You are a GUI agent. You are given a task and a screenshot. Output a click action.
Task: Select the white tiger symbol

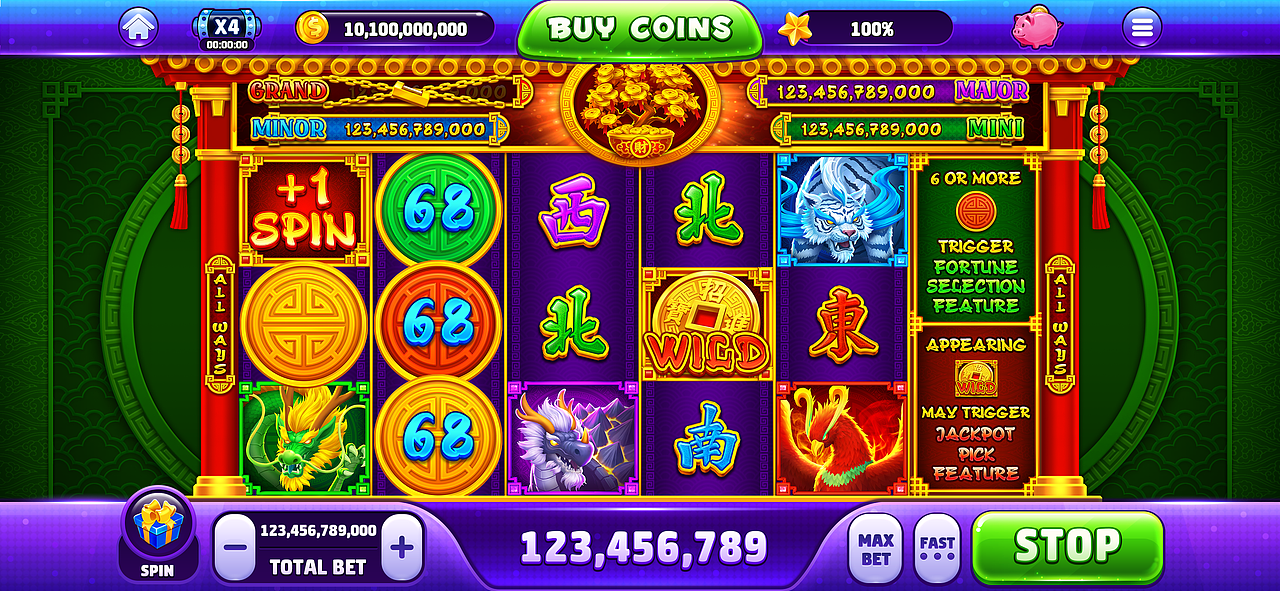coord(840,210)
